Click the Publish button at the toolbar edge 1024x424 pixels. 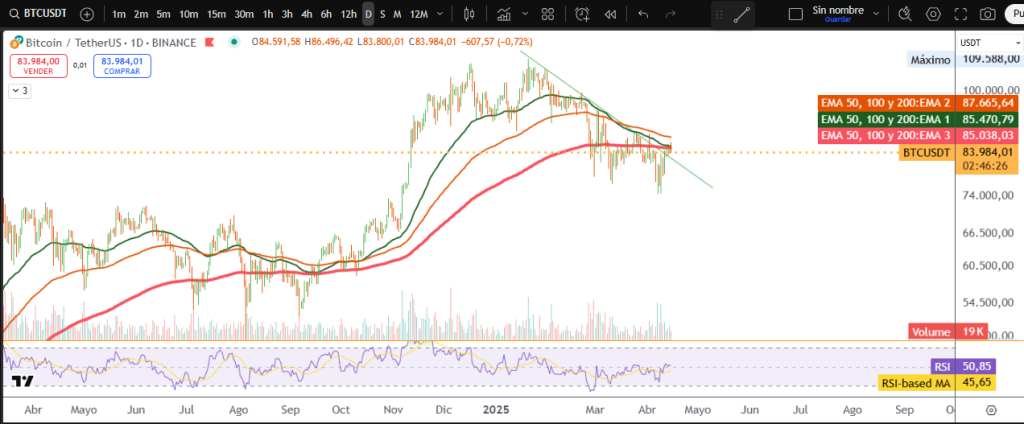tap(1016, 14)
